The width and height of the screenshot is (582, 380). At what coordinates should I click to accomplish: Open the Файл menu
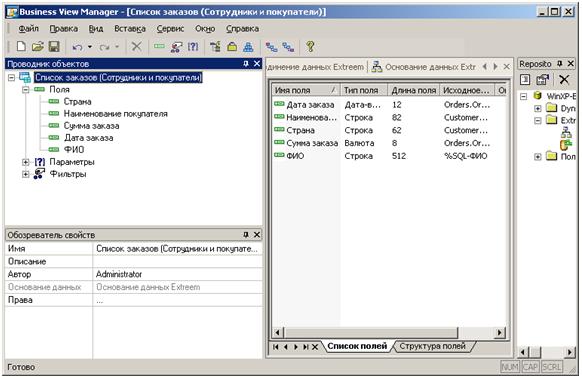[28, 29]
